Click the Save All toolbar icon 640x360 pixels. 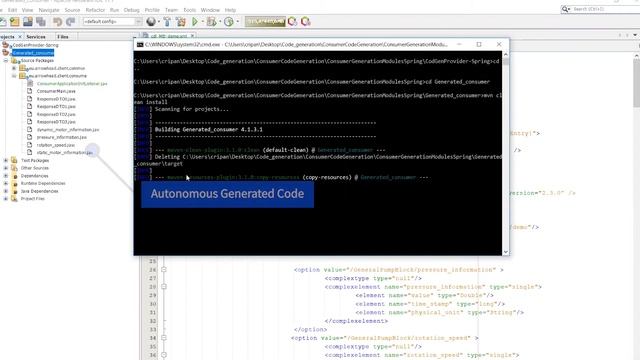(x=41, y=22)
